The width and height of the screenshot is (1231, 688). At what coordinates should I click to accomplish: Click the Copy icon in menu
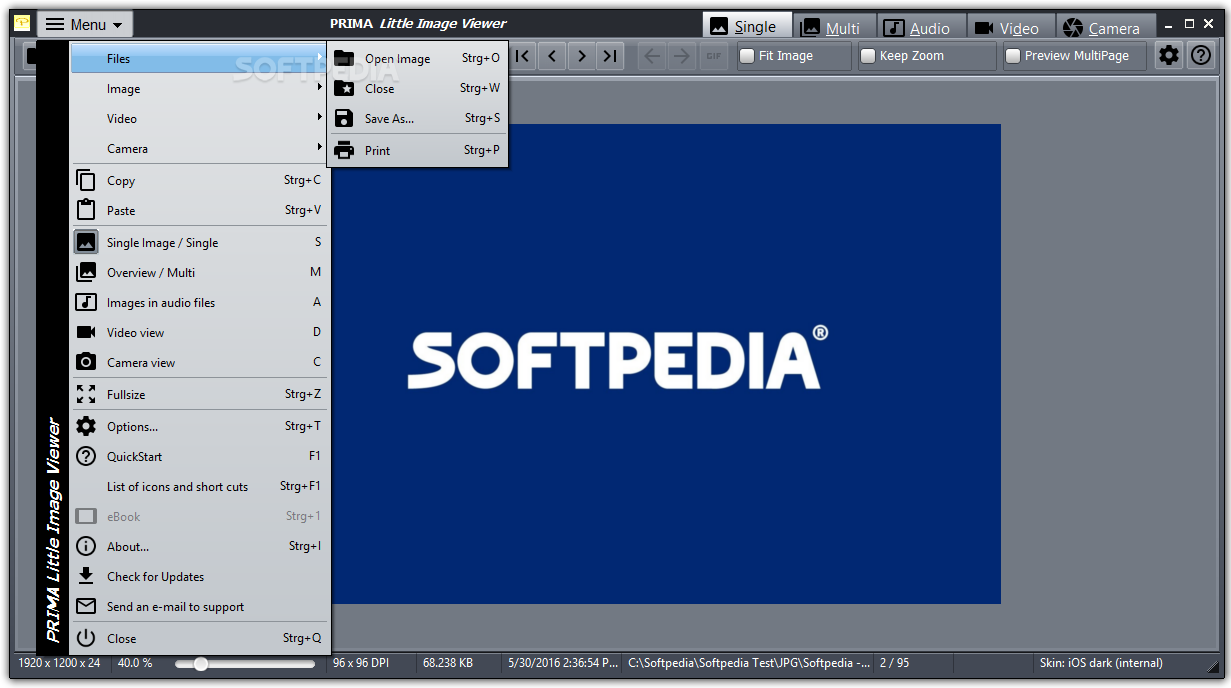click(87, 180)
